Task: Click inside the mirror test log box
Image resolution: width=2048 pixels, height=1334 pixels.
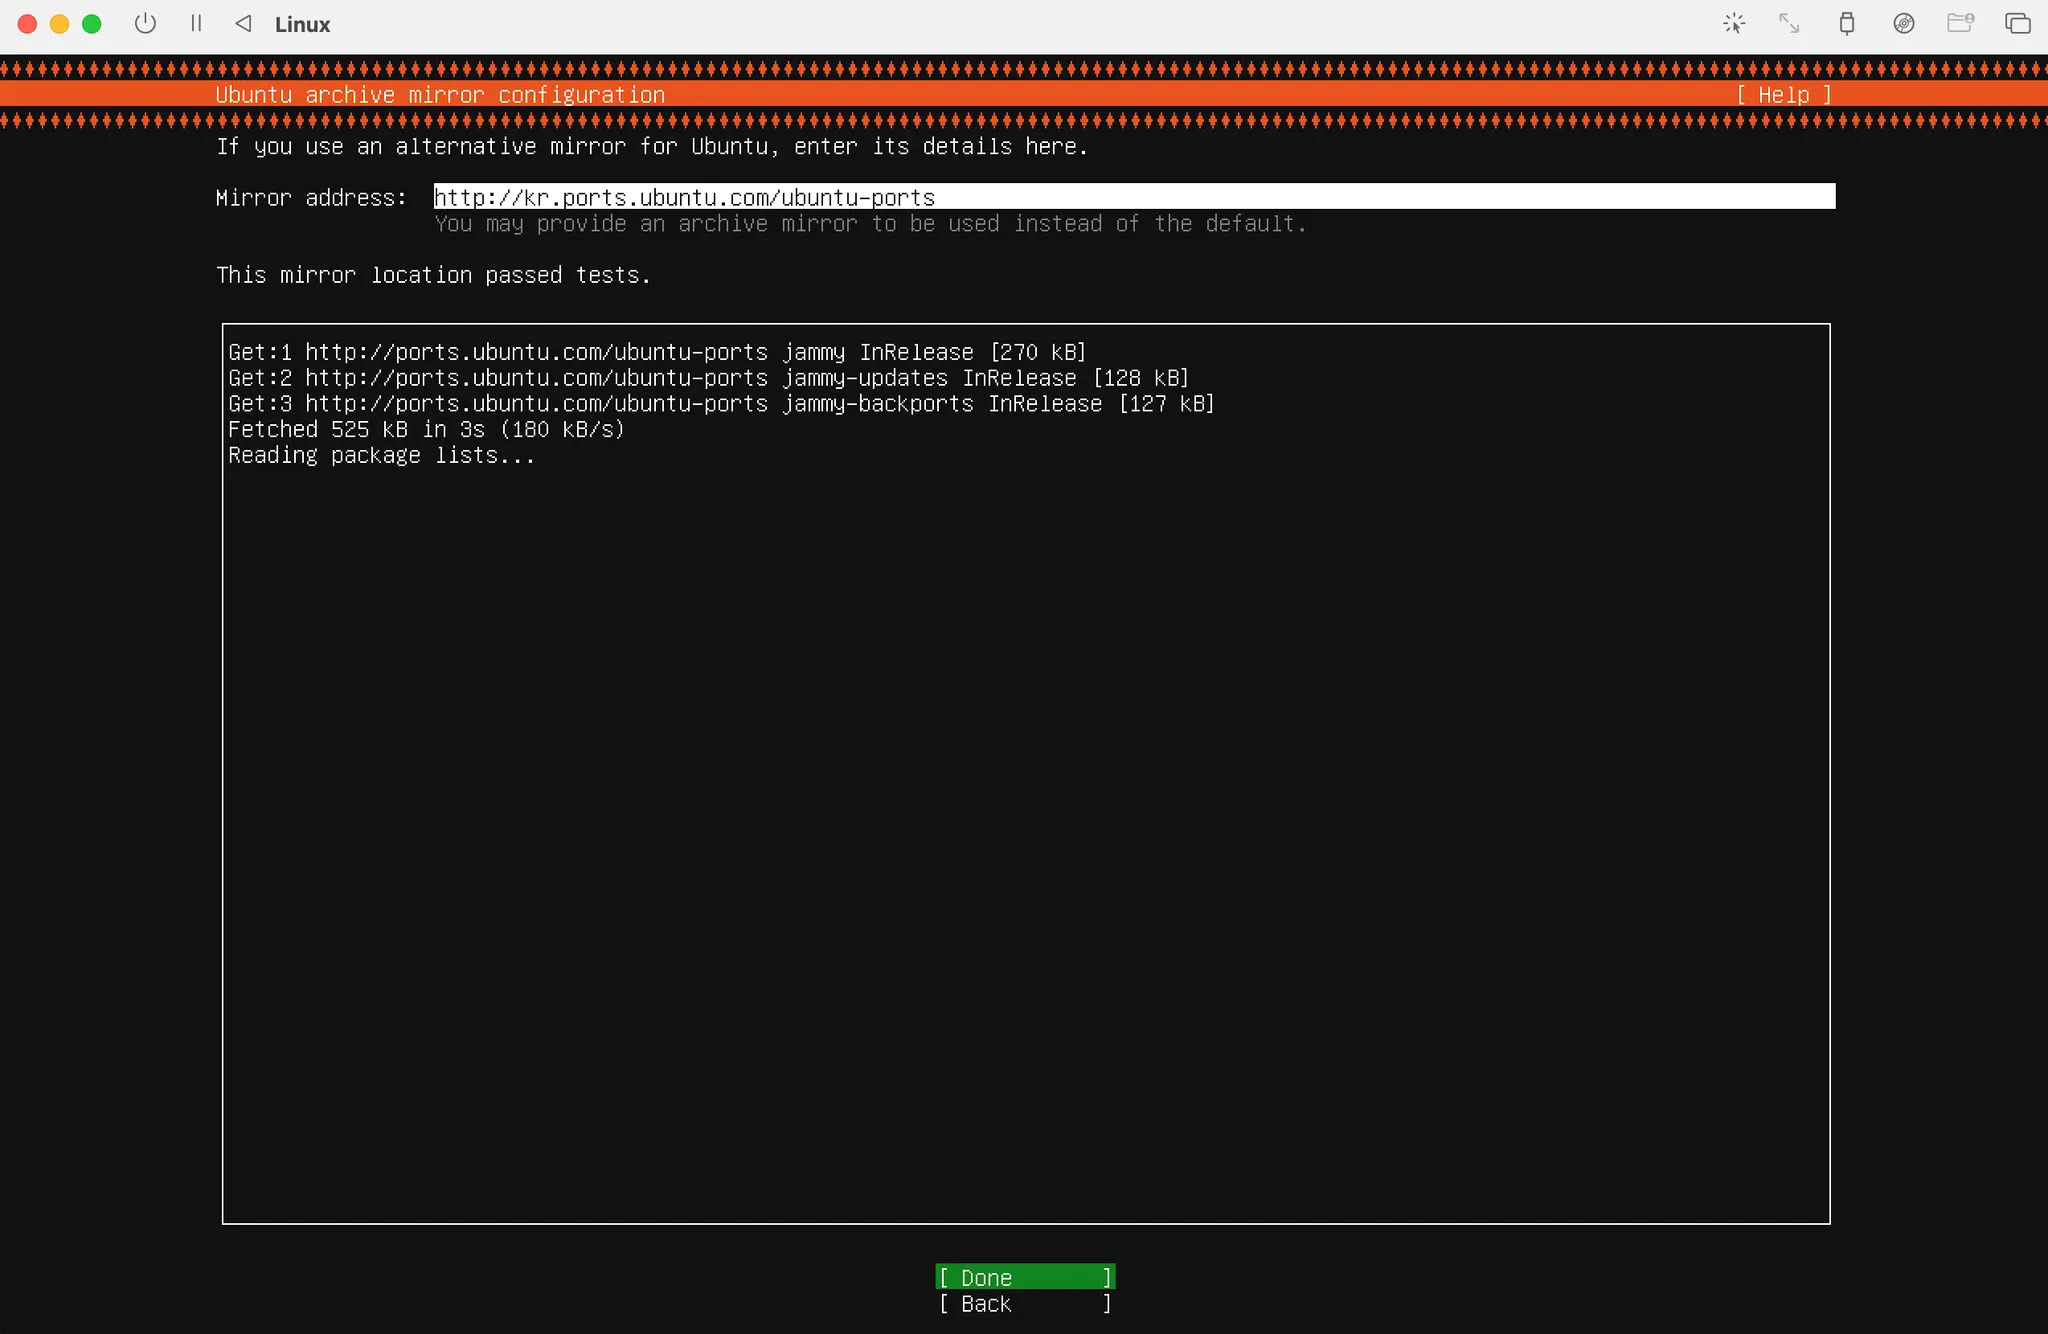Action: [1025, 800]
